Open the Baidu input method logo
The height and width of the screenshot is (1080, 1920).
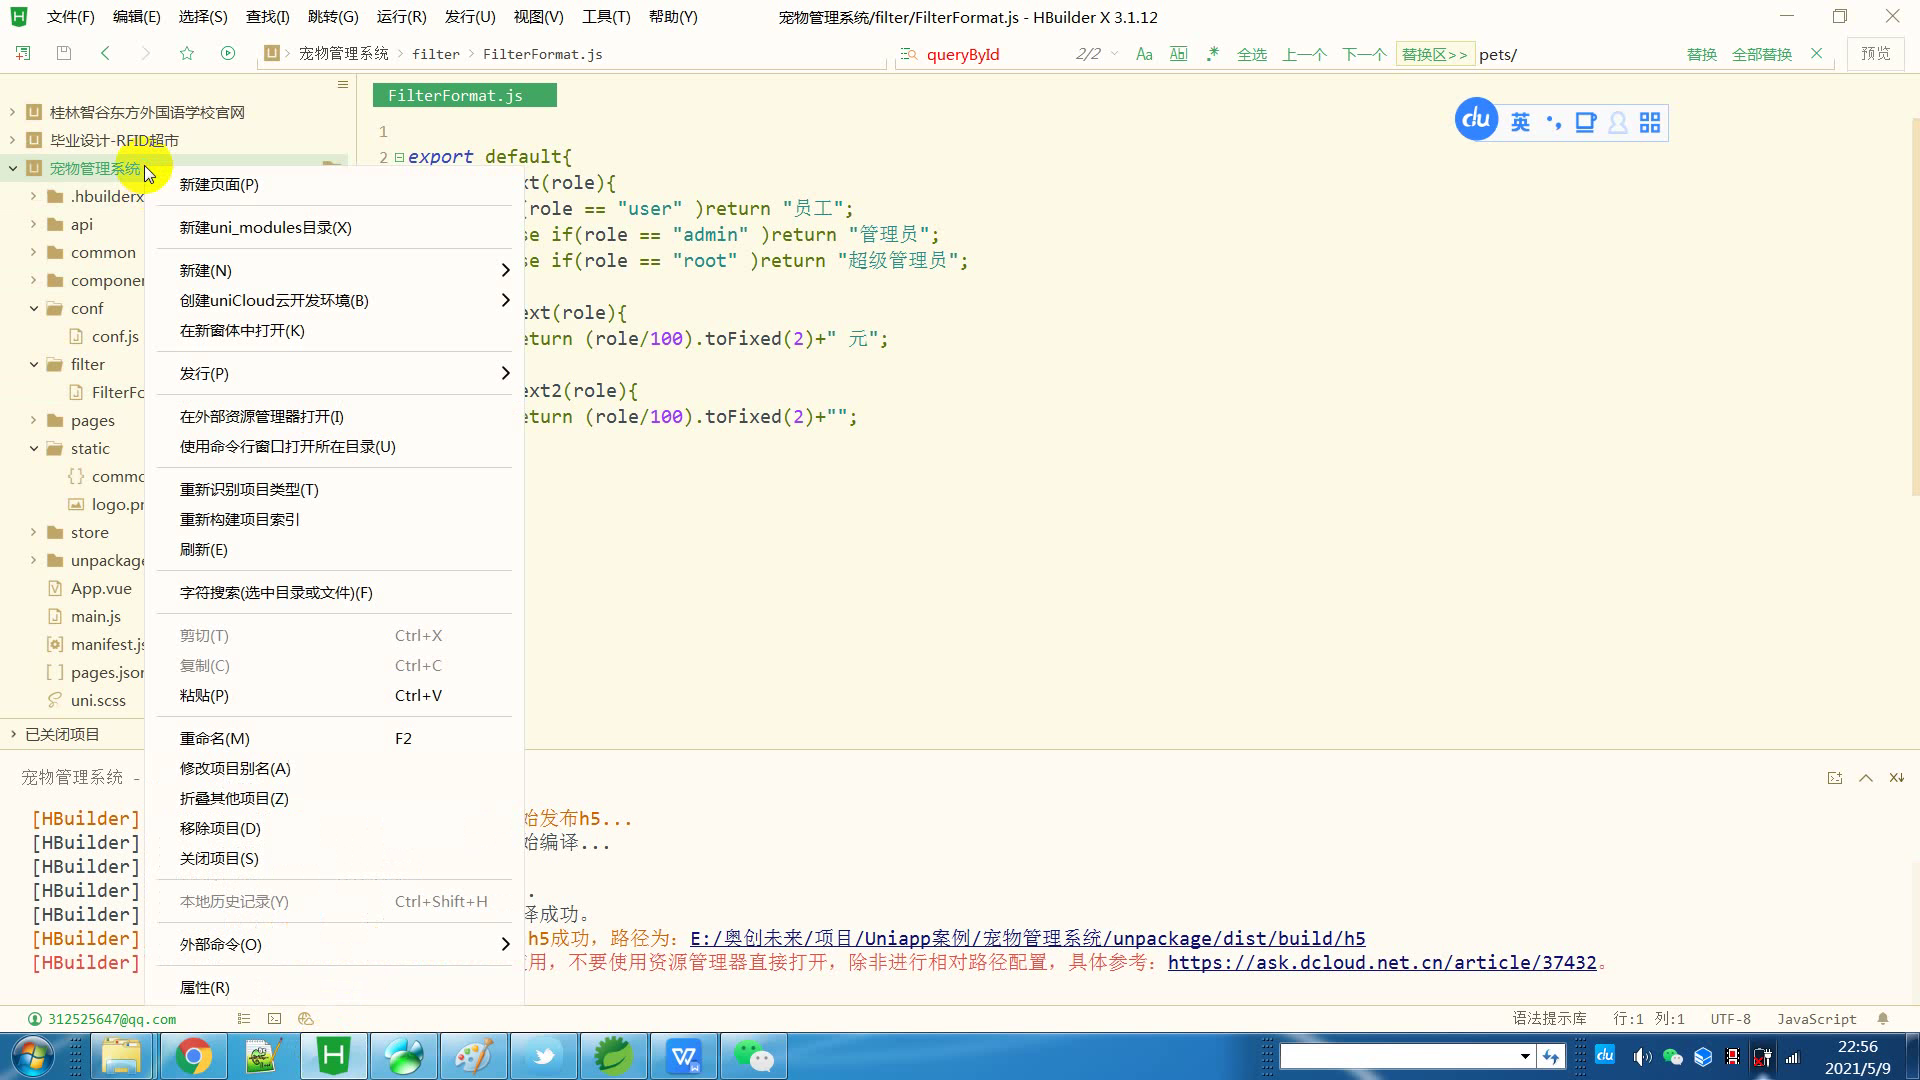(x=1476, y=121)
